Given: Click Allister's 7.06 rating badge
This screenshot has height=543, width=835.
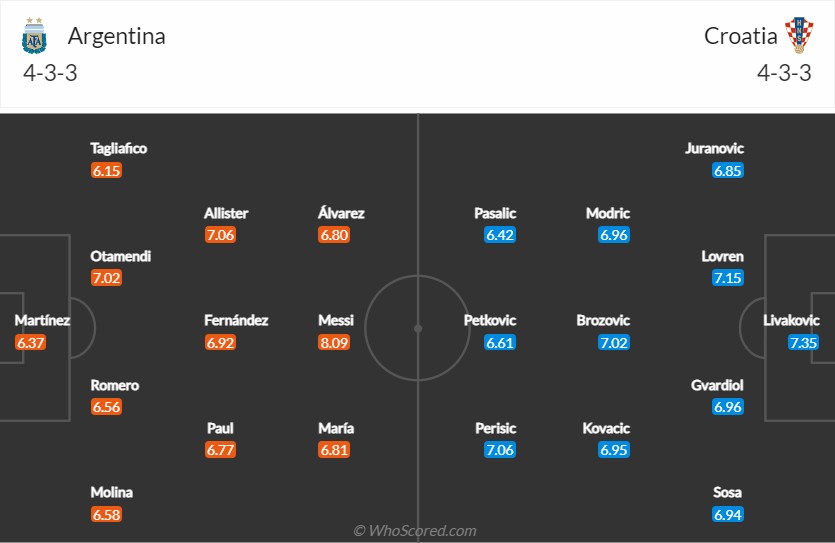Looking at the screenshot, I should [x=220, y=235].
